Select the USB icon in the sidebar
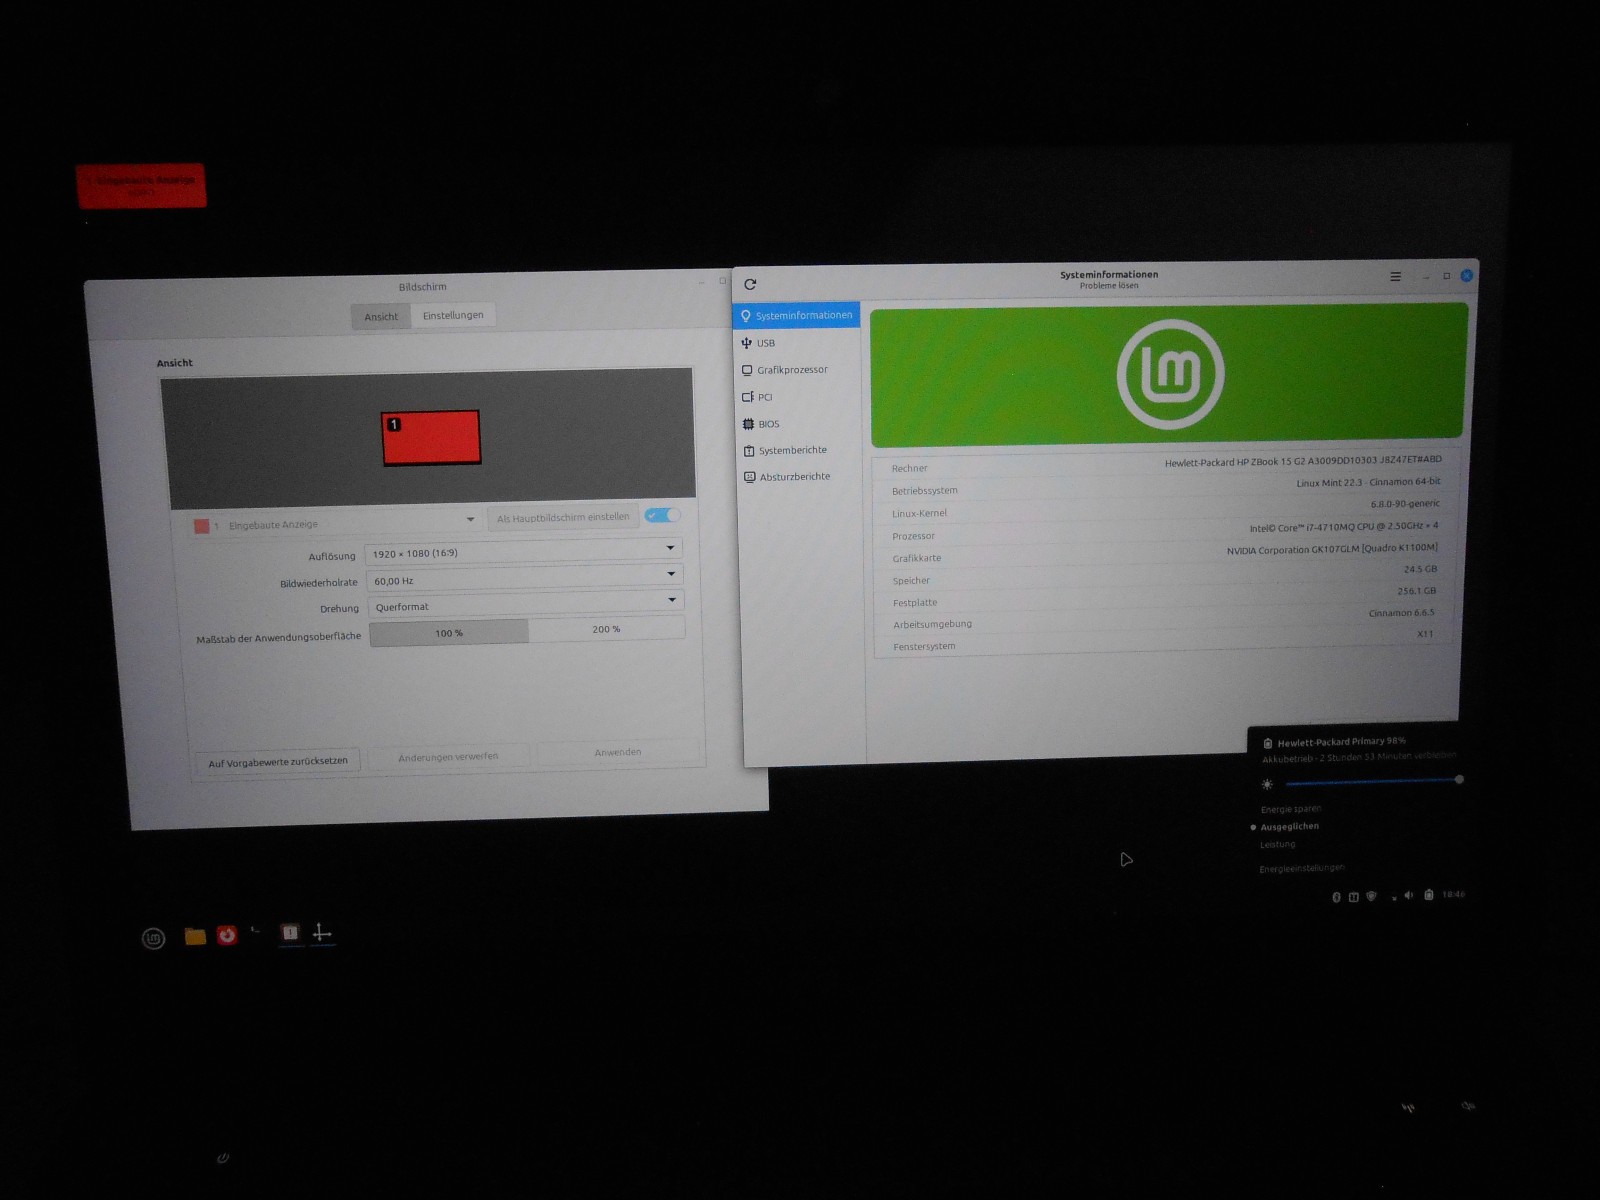The width and height of the screenshot is (1600, 1200). click(x=746, y=343)
